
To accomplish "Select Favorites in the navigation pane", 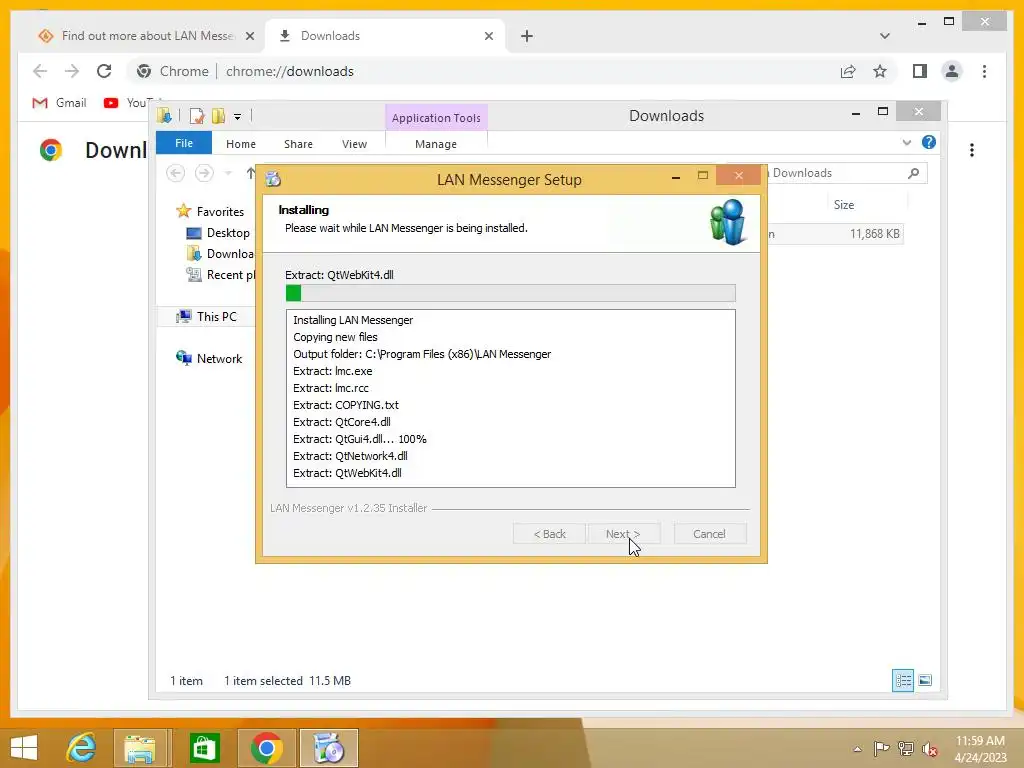I will click(x=210, y=212).
